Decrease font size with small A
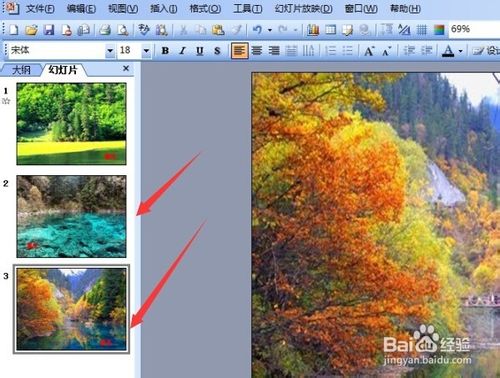 point(386,51)
